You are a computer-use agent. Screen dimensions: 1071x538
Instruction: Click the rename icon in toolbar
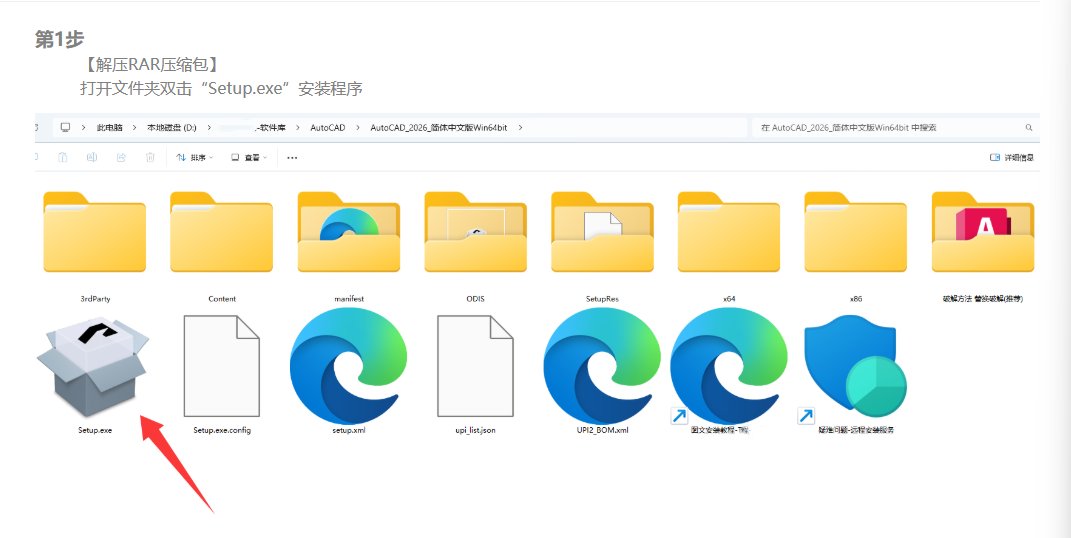(92, 158)
